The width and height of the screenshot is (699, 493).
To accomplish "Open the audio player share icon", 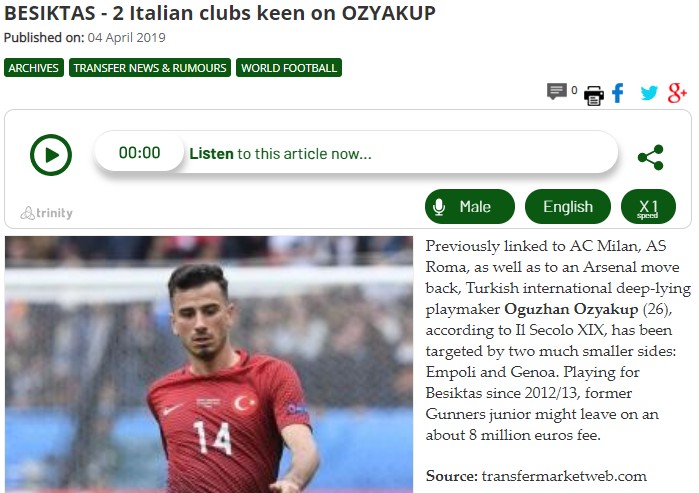I will point(650,157).
